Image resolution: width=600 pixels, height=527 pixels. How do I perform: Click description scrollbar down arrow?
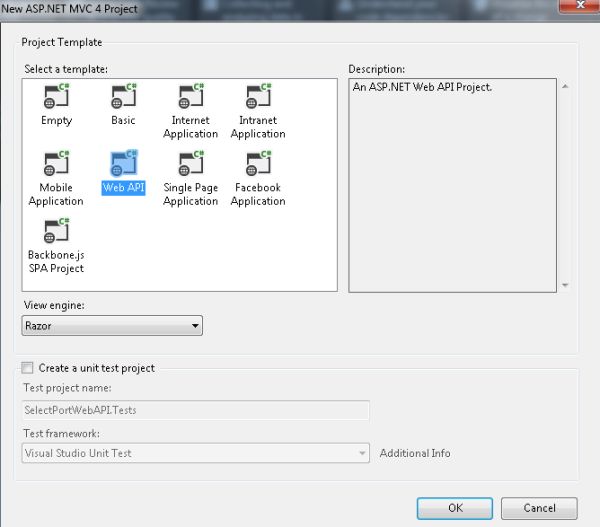pyautogui.click(x=565, y=285)
